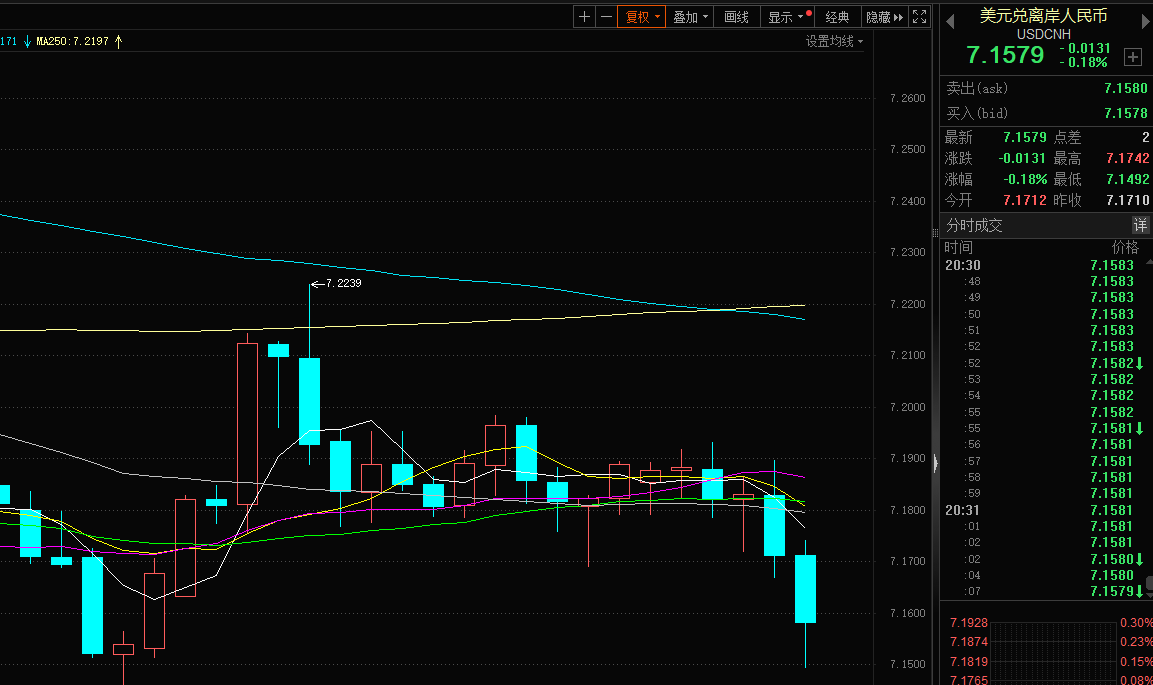Select the 画线 drawing tool
The width and height of the screenshot is (1153, 685).
click(736, 17)
